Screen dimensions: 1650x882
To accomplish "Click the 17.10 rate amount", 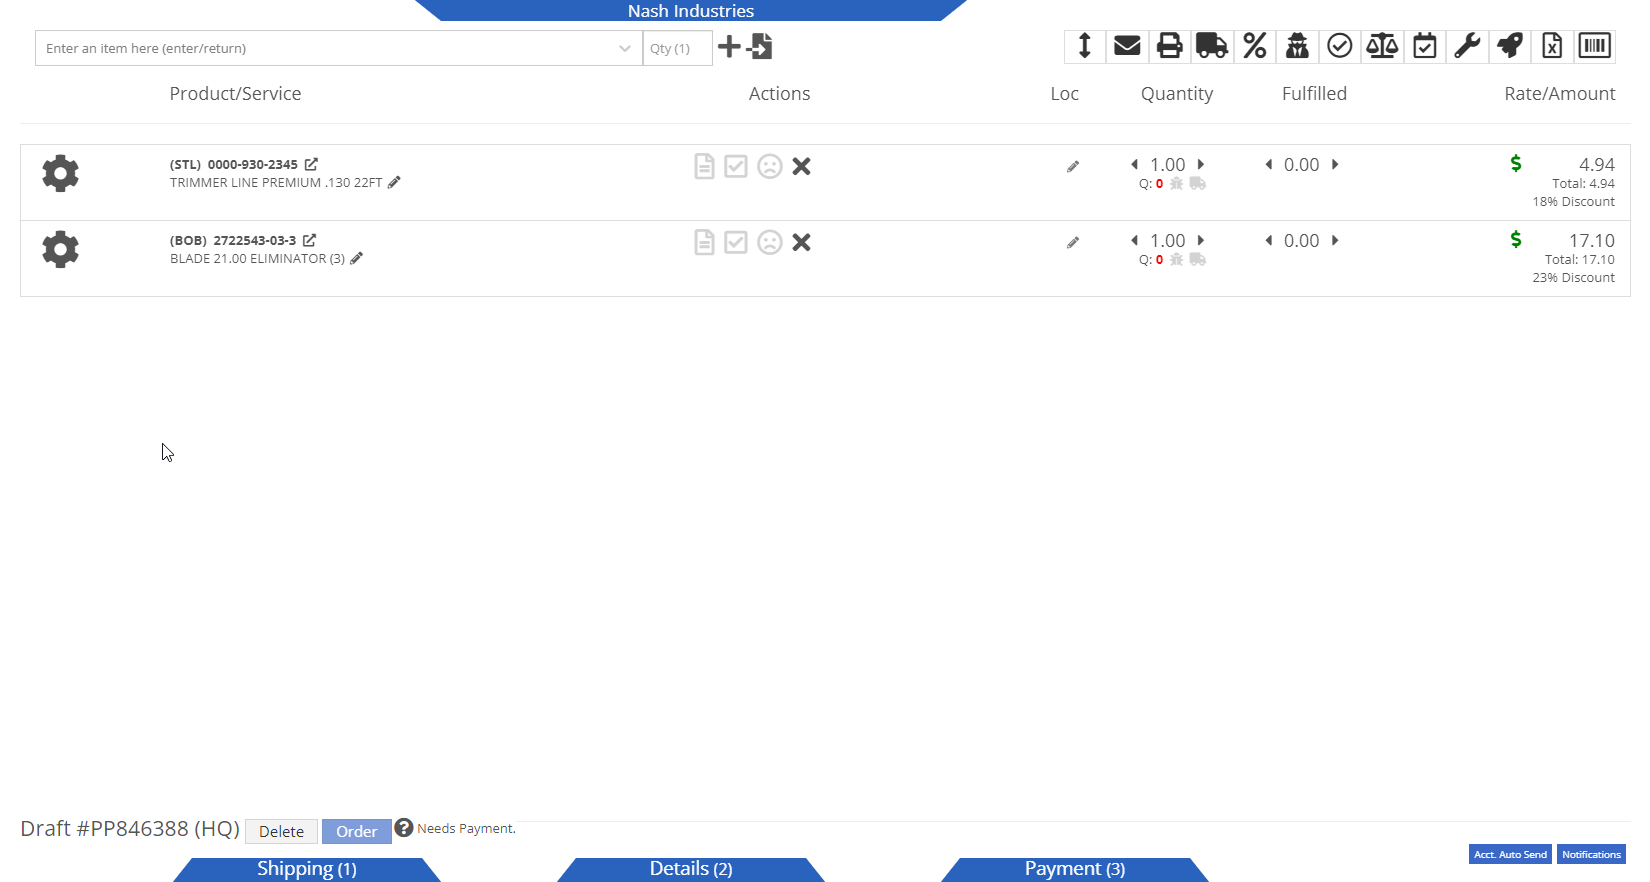I will coord(1591,240).
